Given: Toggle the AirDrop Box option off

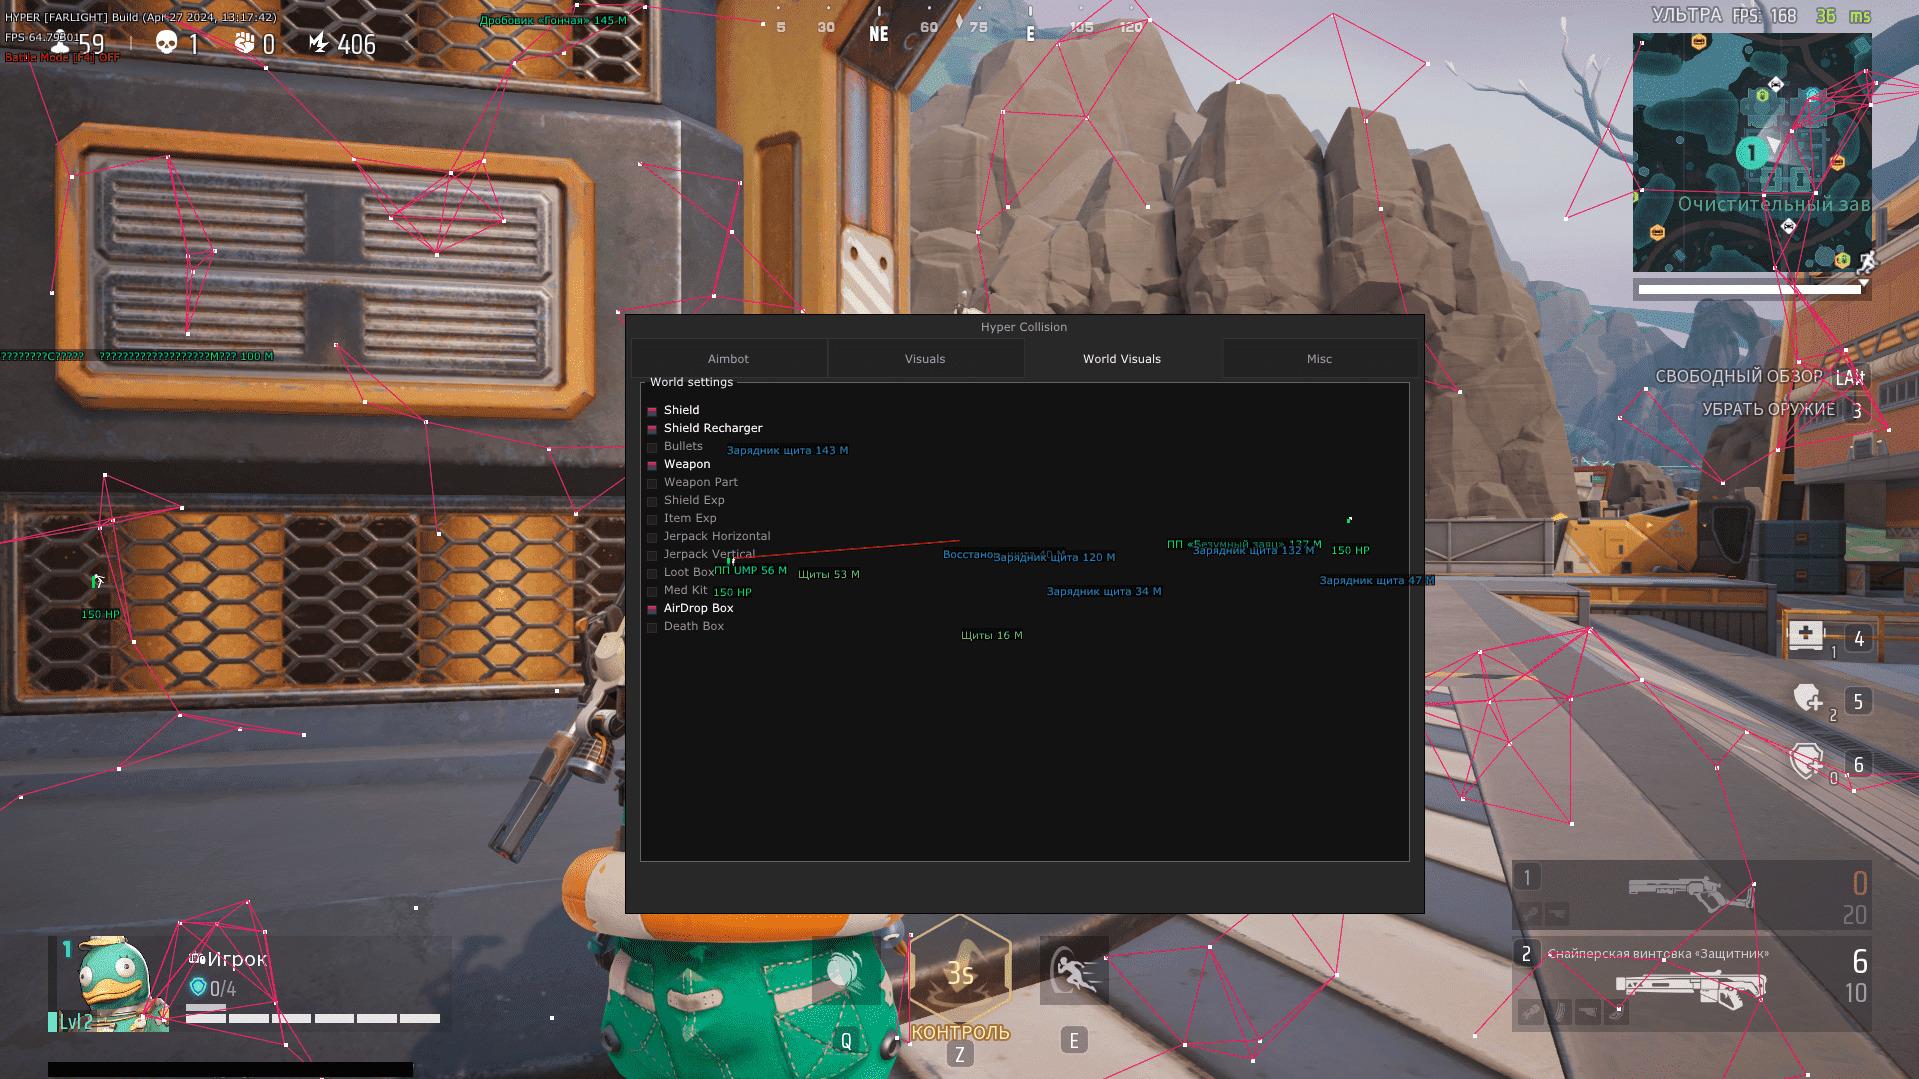Looking at the screenshot, I should [x=652, y=608].
